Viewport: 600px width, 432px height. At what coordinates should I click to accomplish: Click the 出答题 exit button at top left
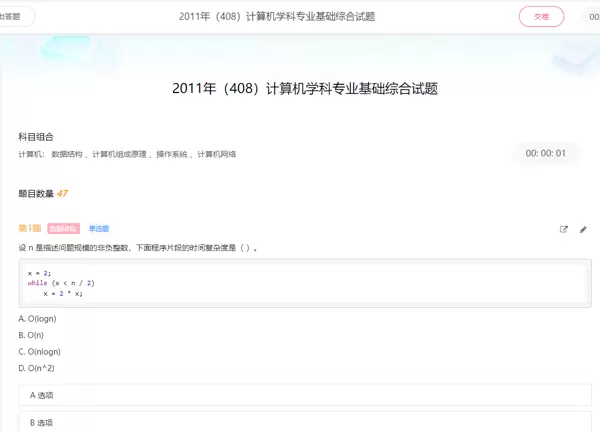(15, 16)
